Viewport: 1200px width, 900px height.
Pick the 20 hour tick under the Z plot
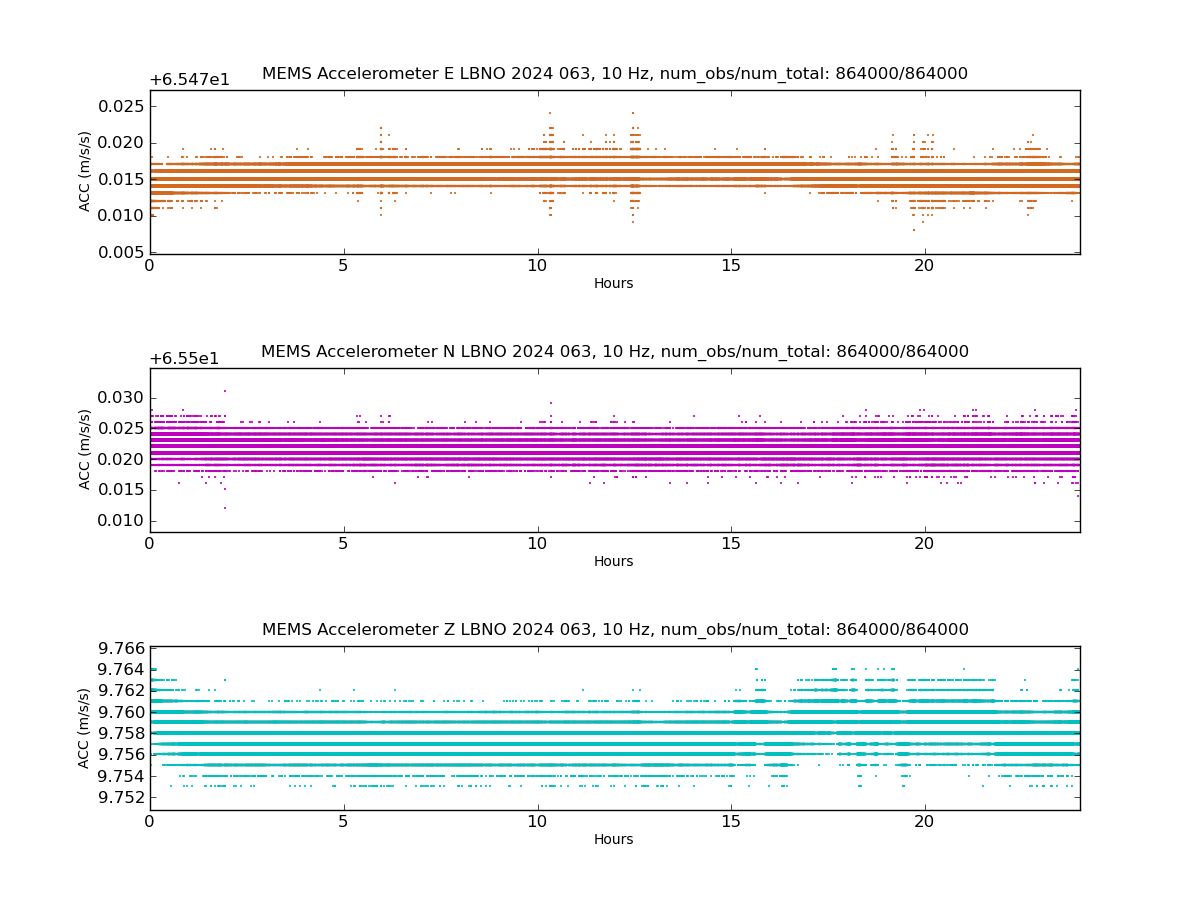pos(925,823)
